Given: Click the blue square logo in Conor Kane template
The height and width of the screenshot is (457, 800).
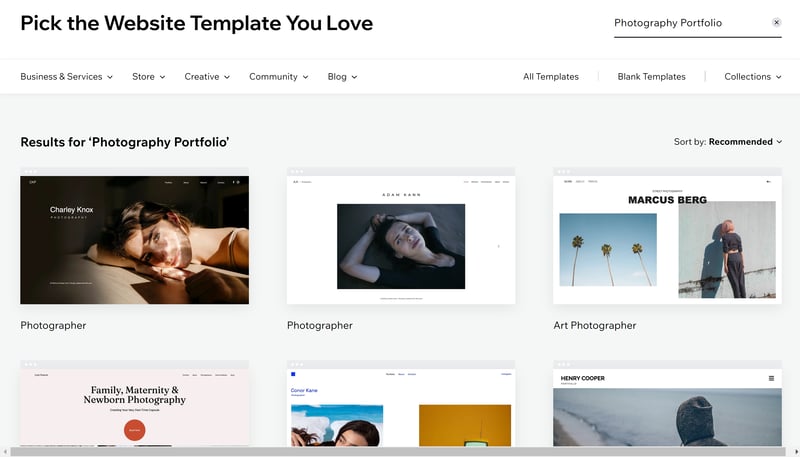Looking at the screenshot, I should coord(293,374).
